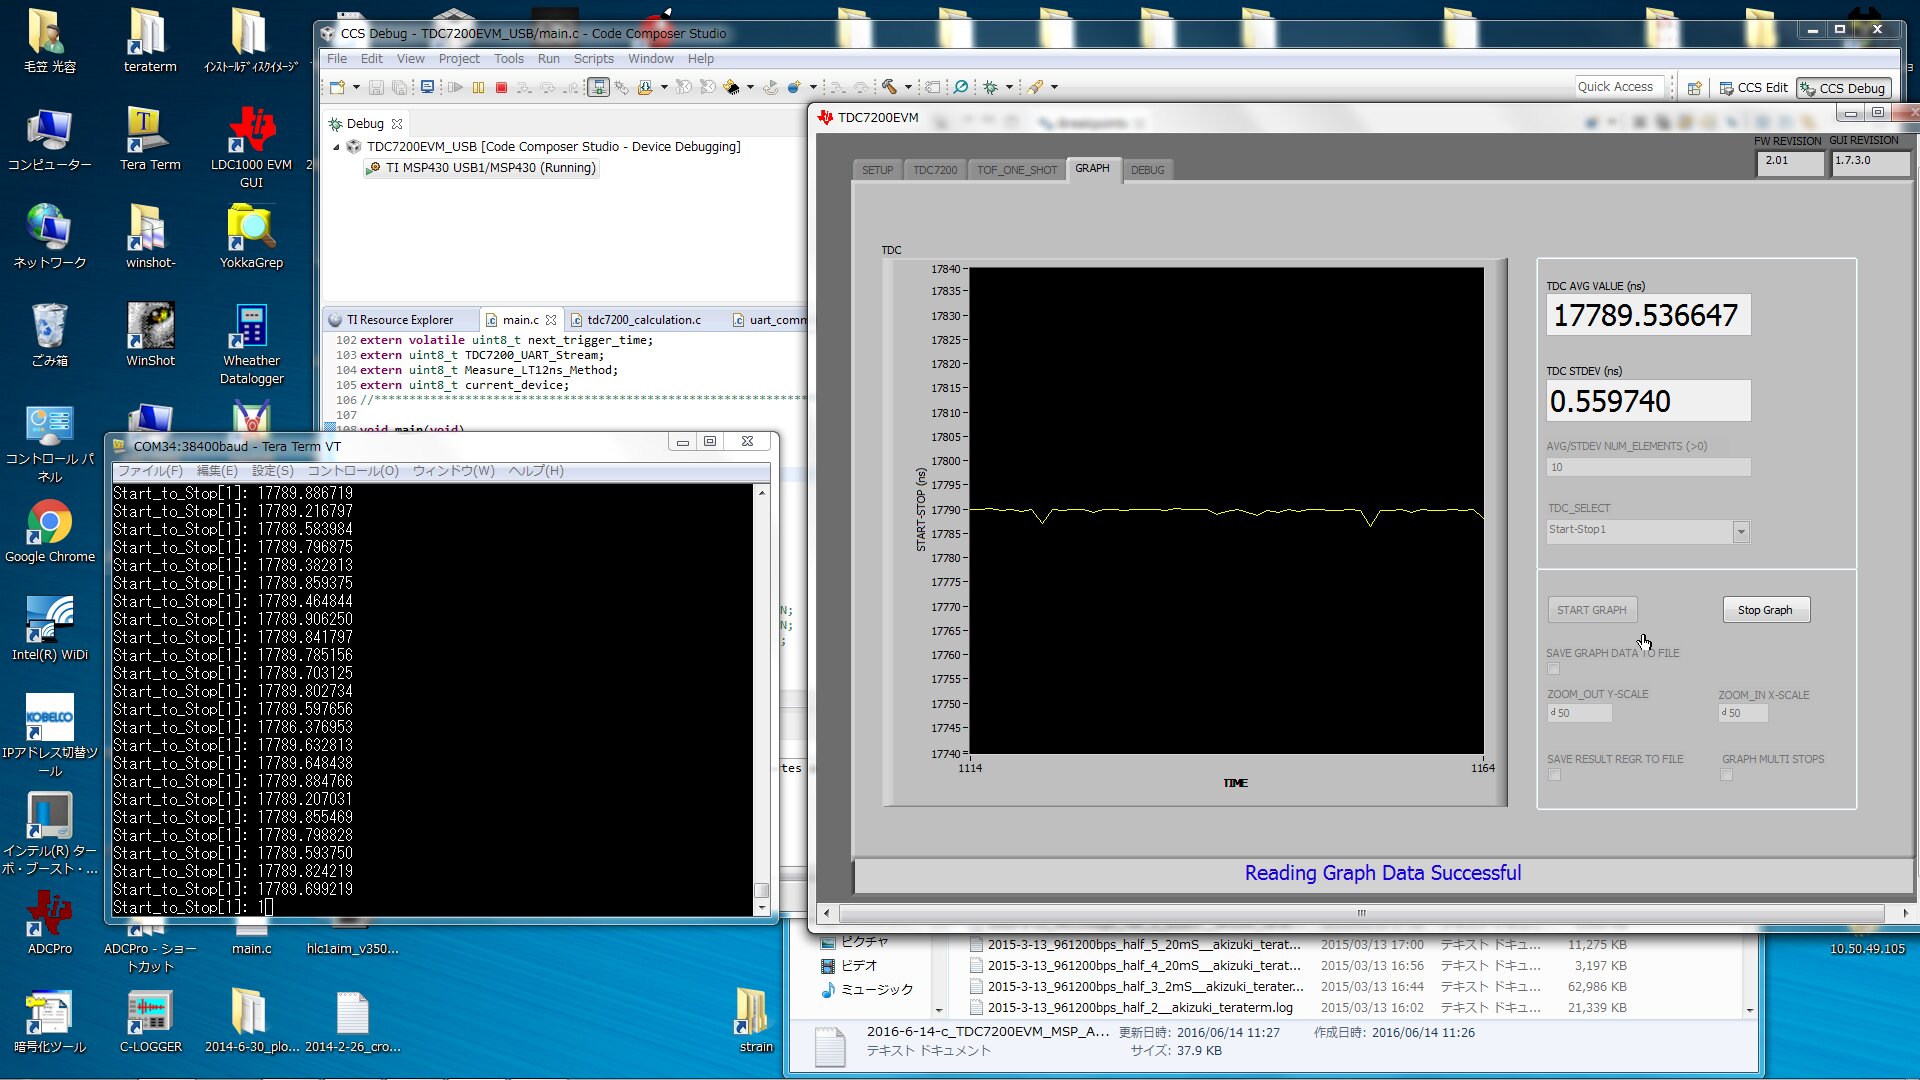Click the memory chip icon in CCS toolbar
Image resolution: width=1920 pixels, height=1080 pixels.
point(732,87)
